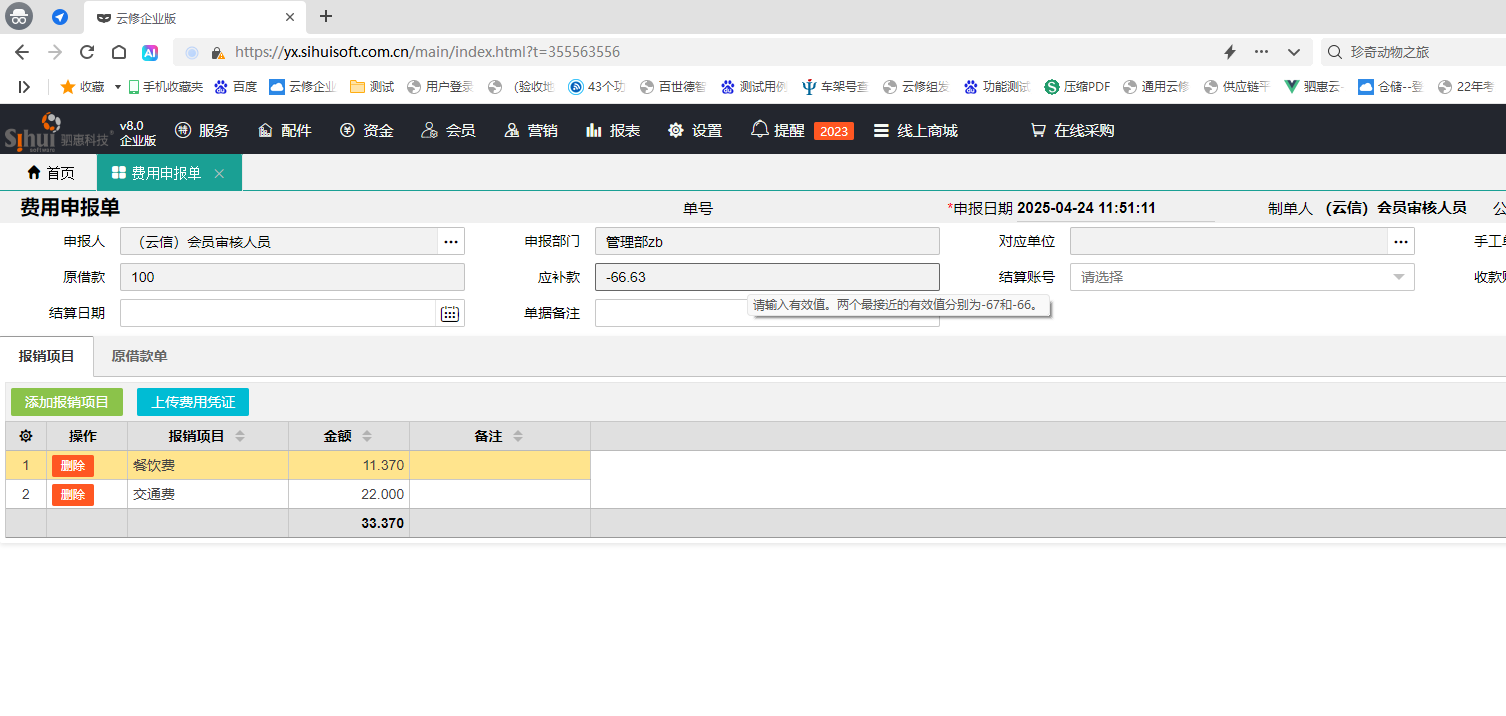Open the 设置 menu
This screenshot has height=716, width=1506.
point(695,130)
